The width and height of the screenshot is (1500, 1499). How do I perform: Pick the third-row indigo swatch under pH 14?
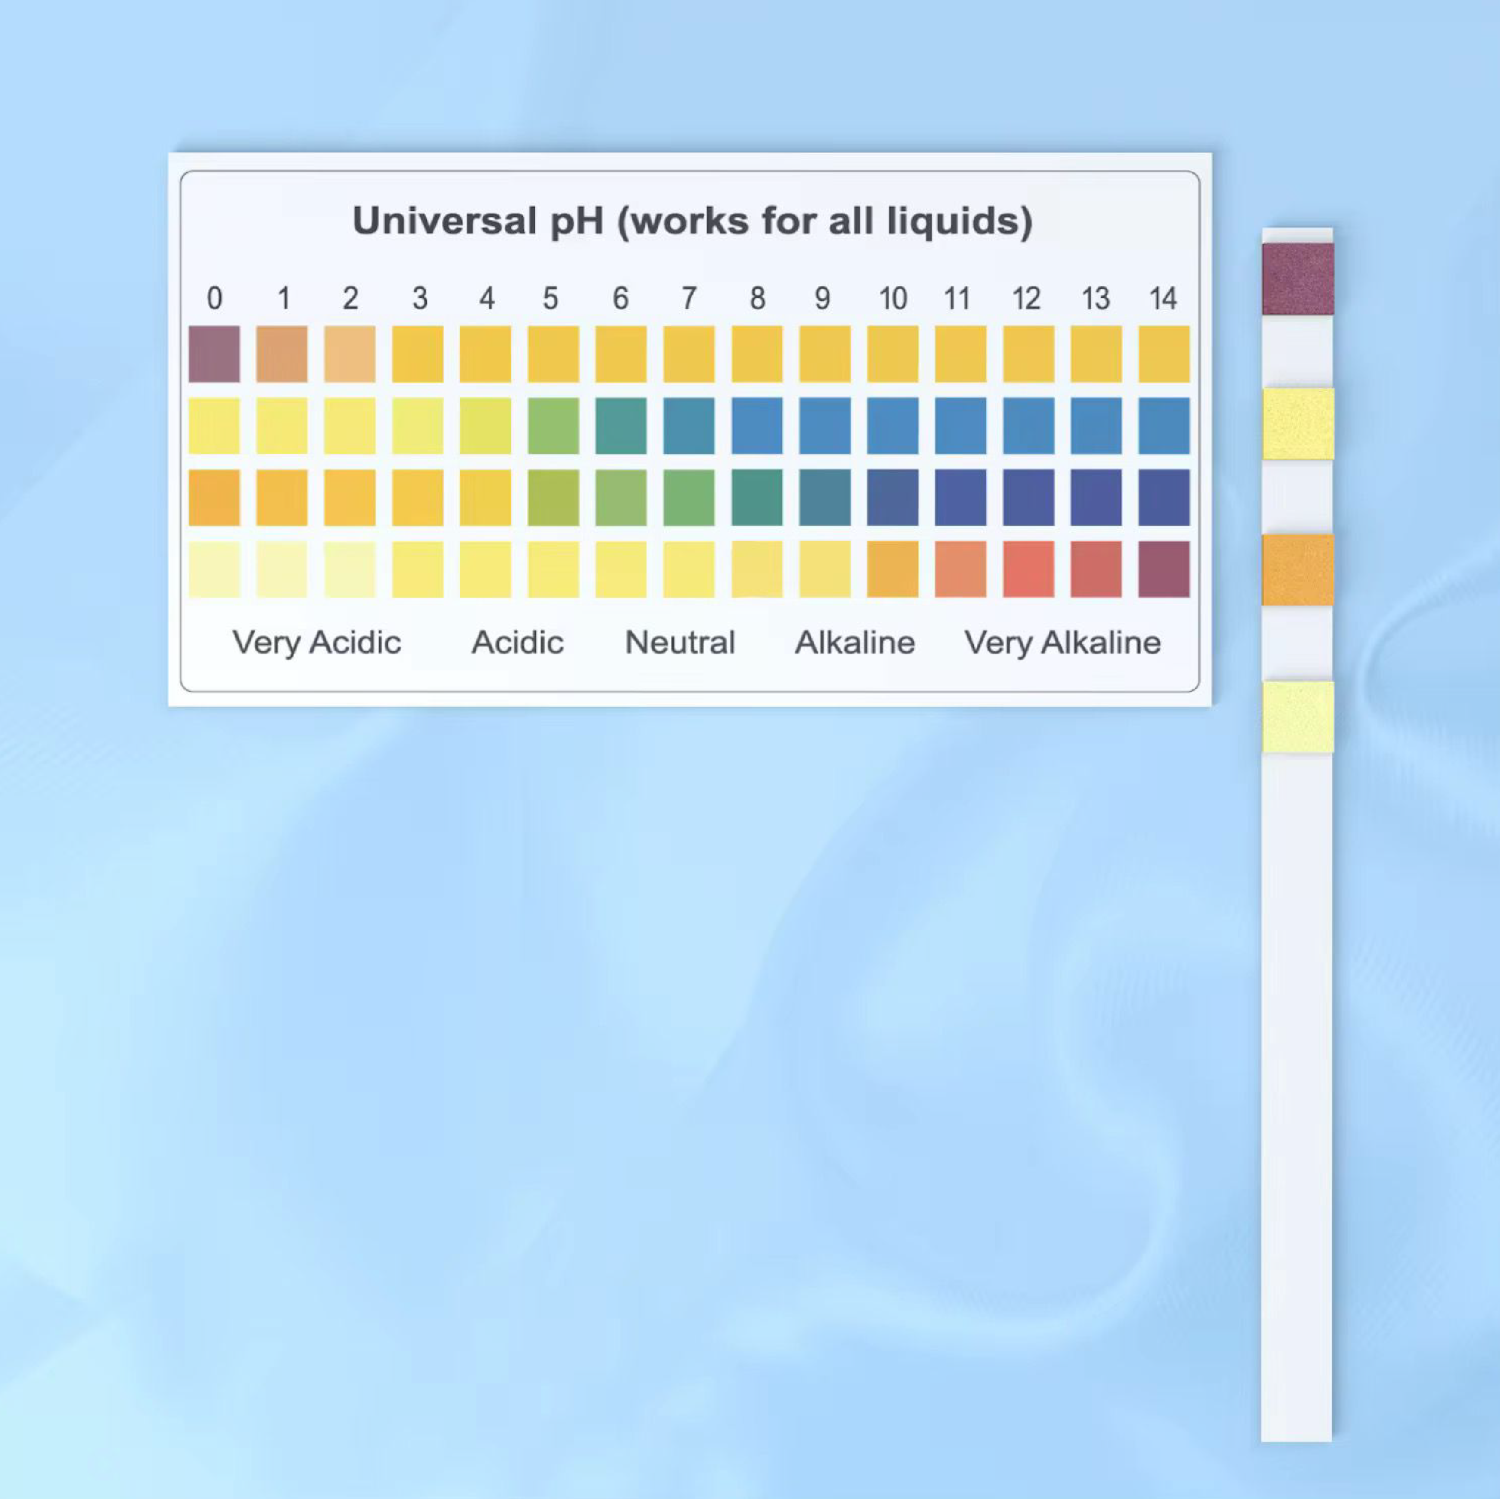[1163, 498]
